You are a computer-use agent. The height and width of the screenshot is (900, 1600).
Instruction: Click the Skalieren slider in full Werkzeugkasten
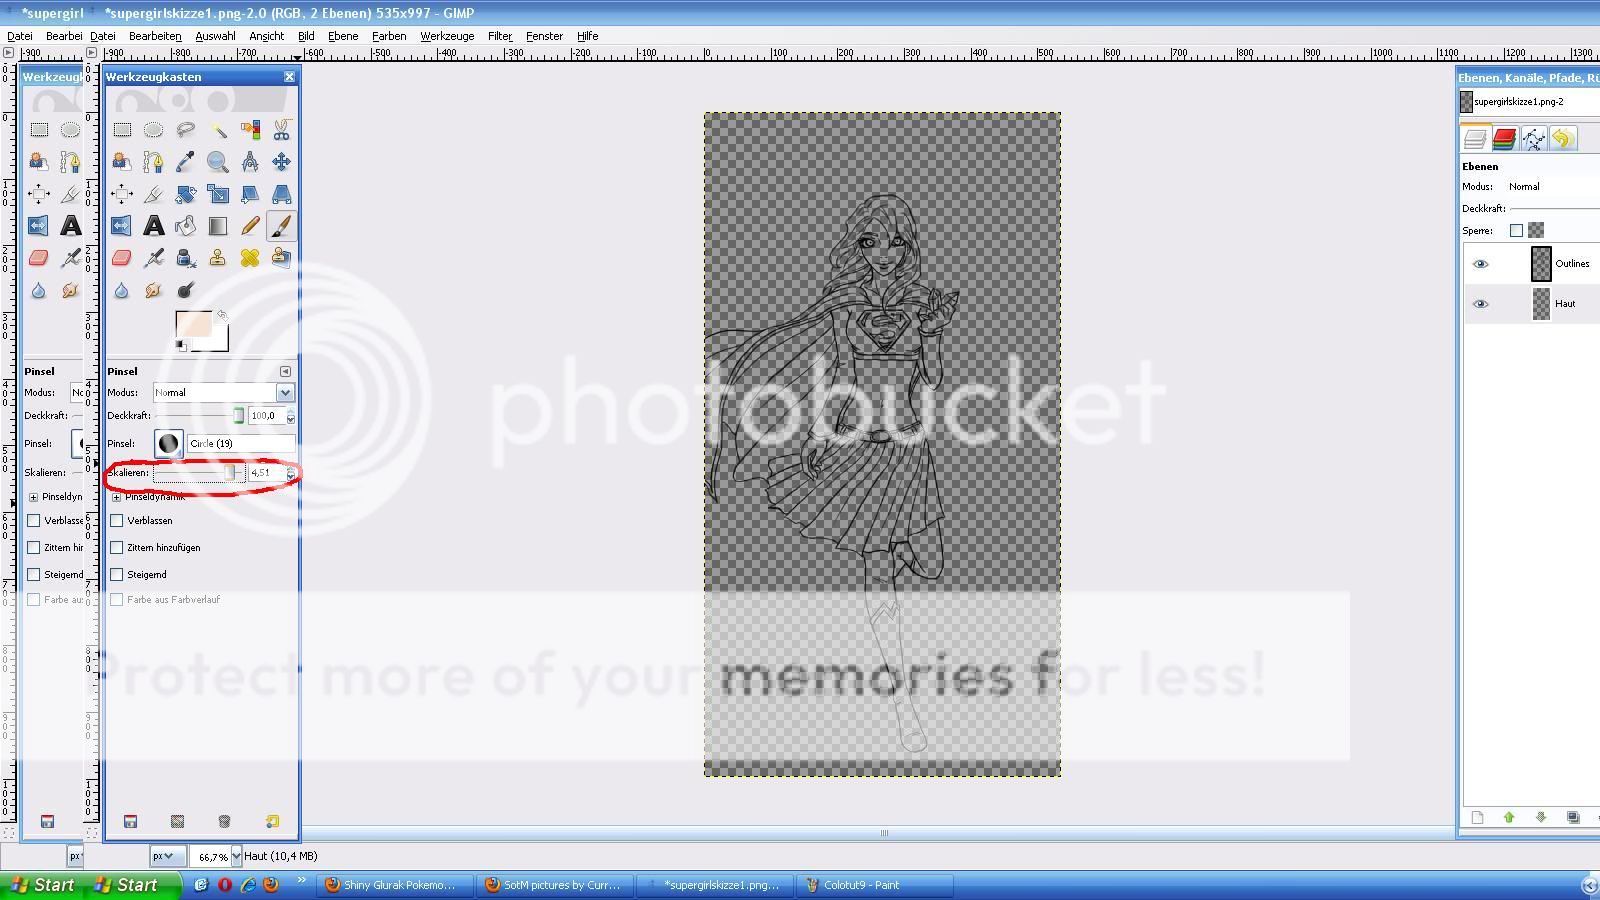point(198,473)
